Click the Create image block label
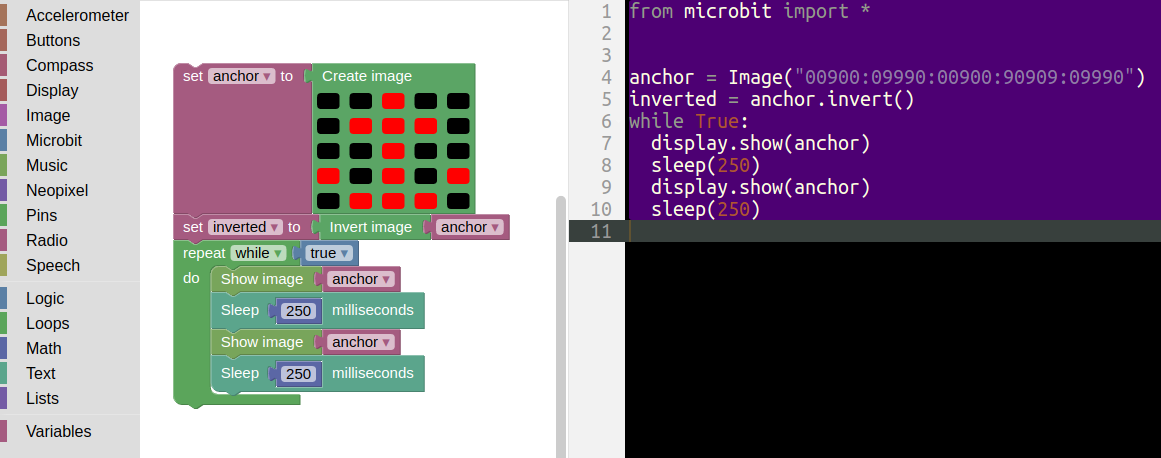Screen dimensions: 1161x458 pyautogui.click(x=366, y=76)
